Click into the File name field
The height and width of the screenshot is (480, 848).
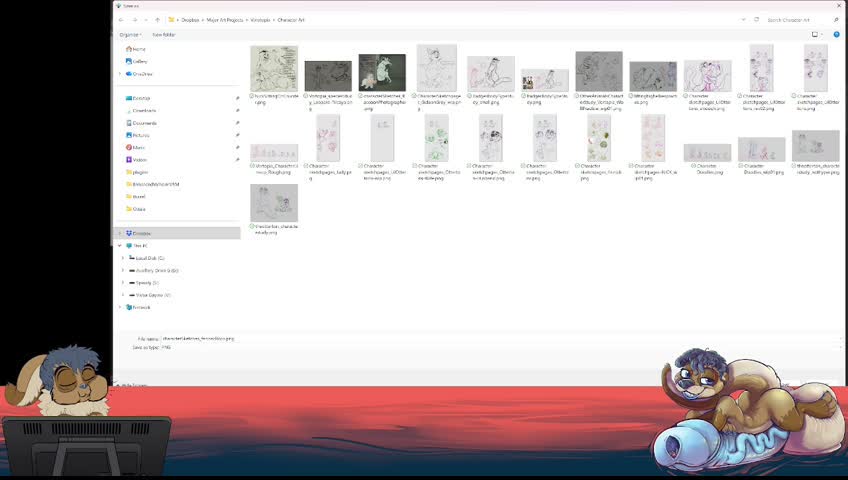tap(500, 339)
